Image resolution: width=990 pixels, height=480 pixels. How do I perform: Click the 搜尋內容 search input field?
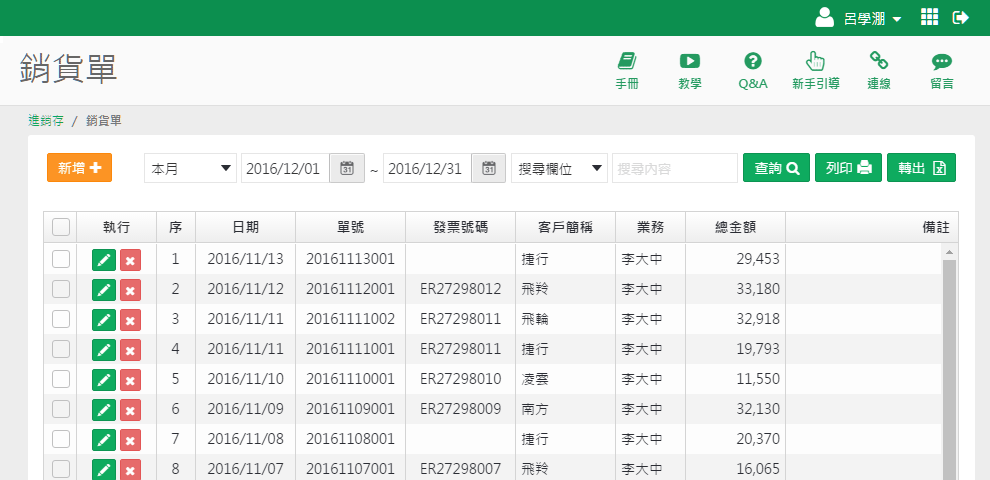coord(674,168)
